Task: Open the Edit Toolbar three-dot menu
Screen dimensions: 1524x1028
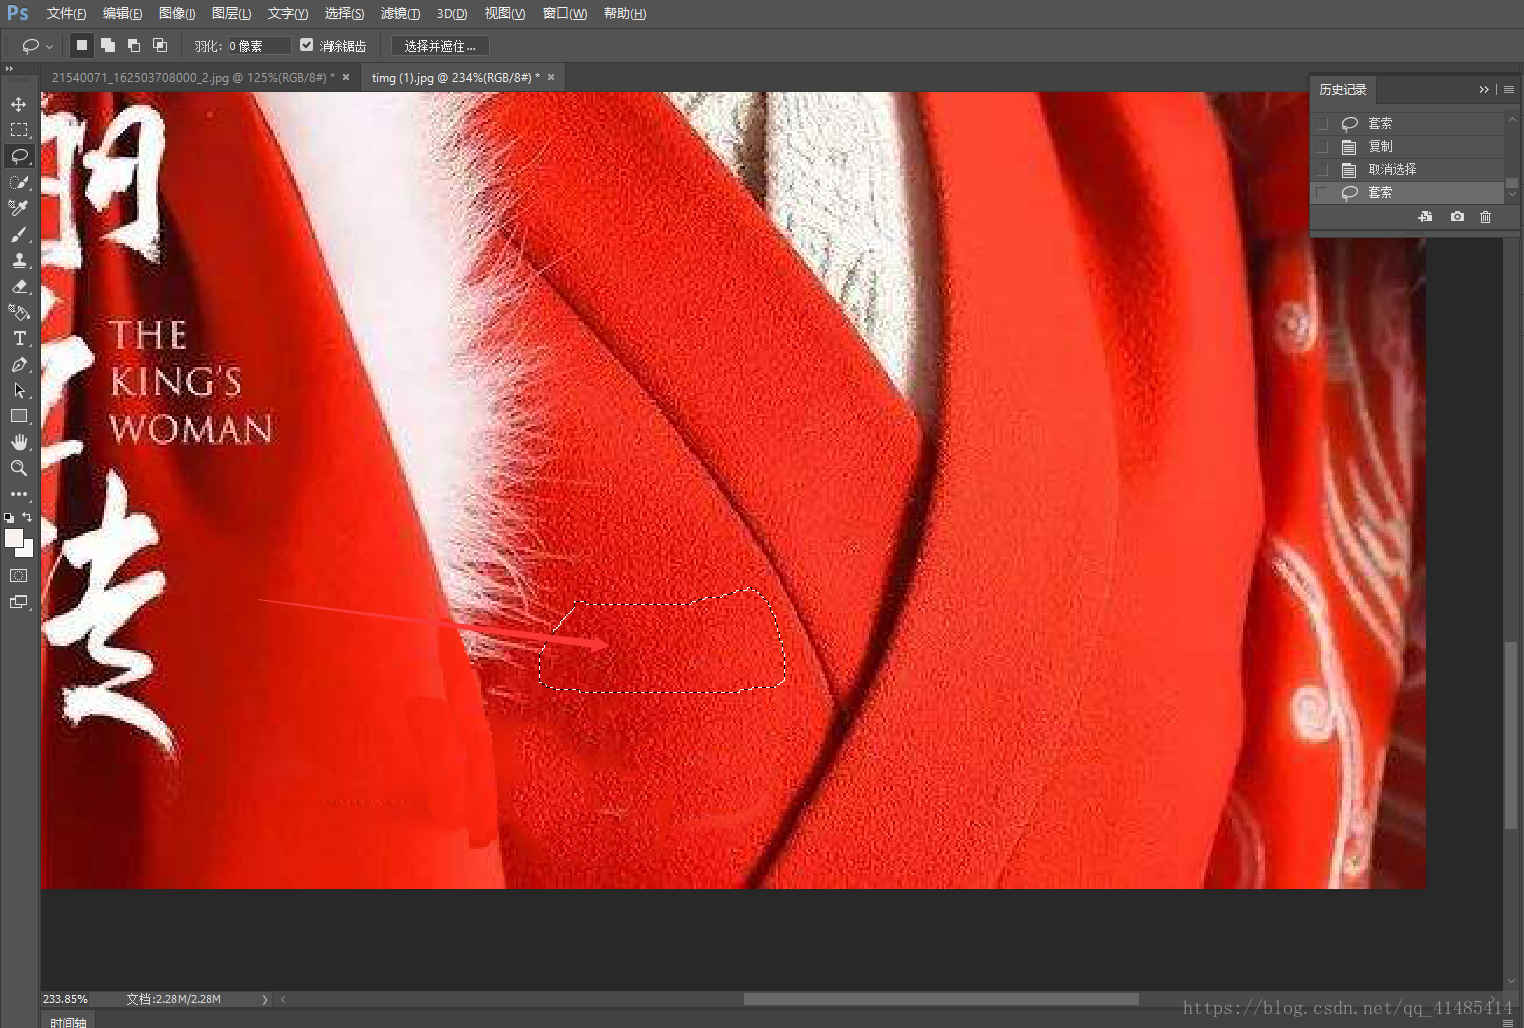Action: coord(19,494)
